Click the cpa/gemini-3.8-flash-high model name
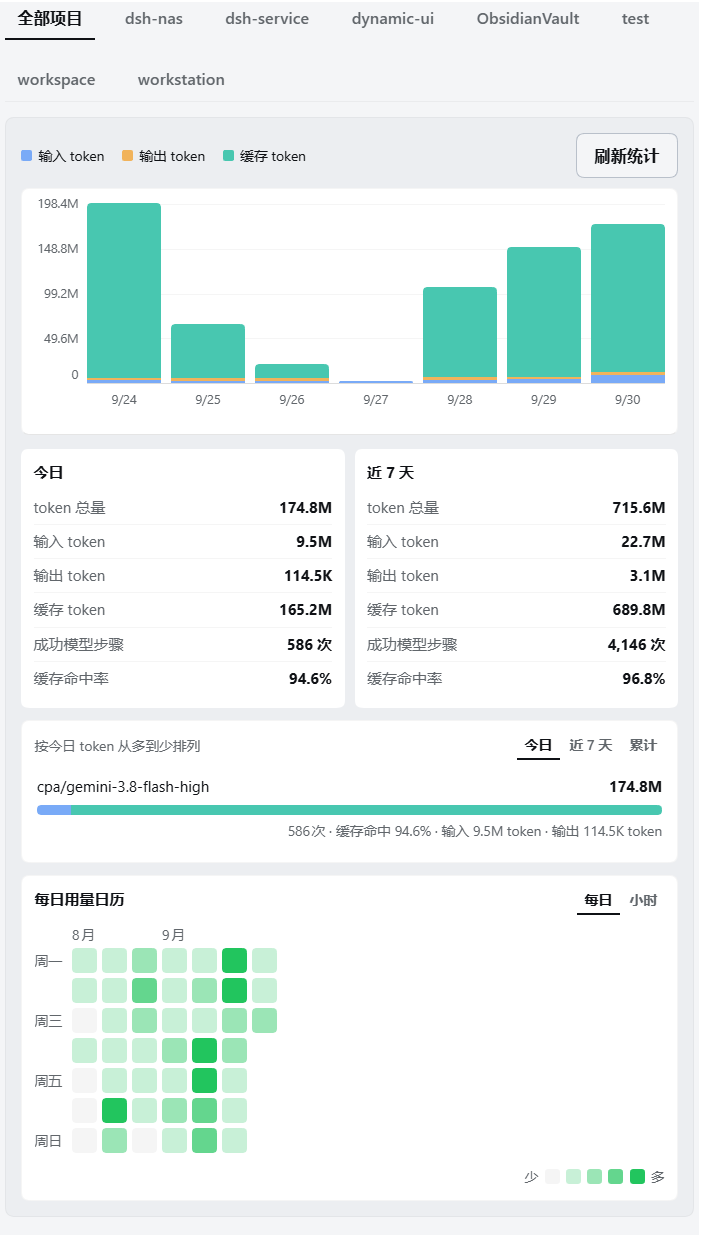The width and height of the screenshot is (704, 1235). pyautogui.click(x=123, y=787)
